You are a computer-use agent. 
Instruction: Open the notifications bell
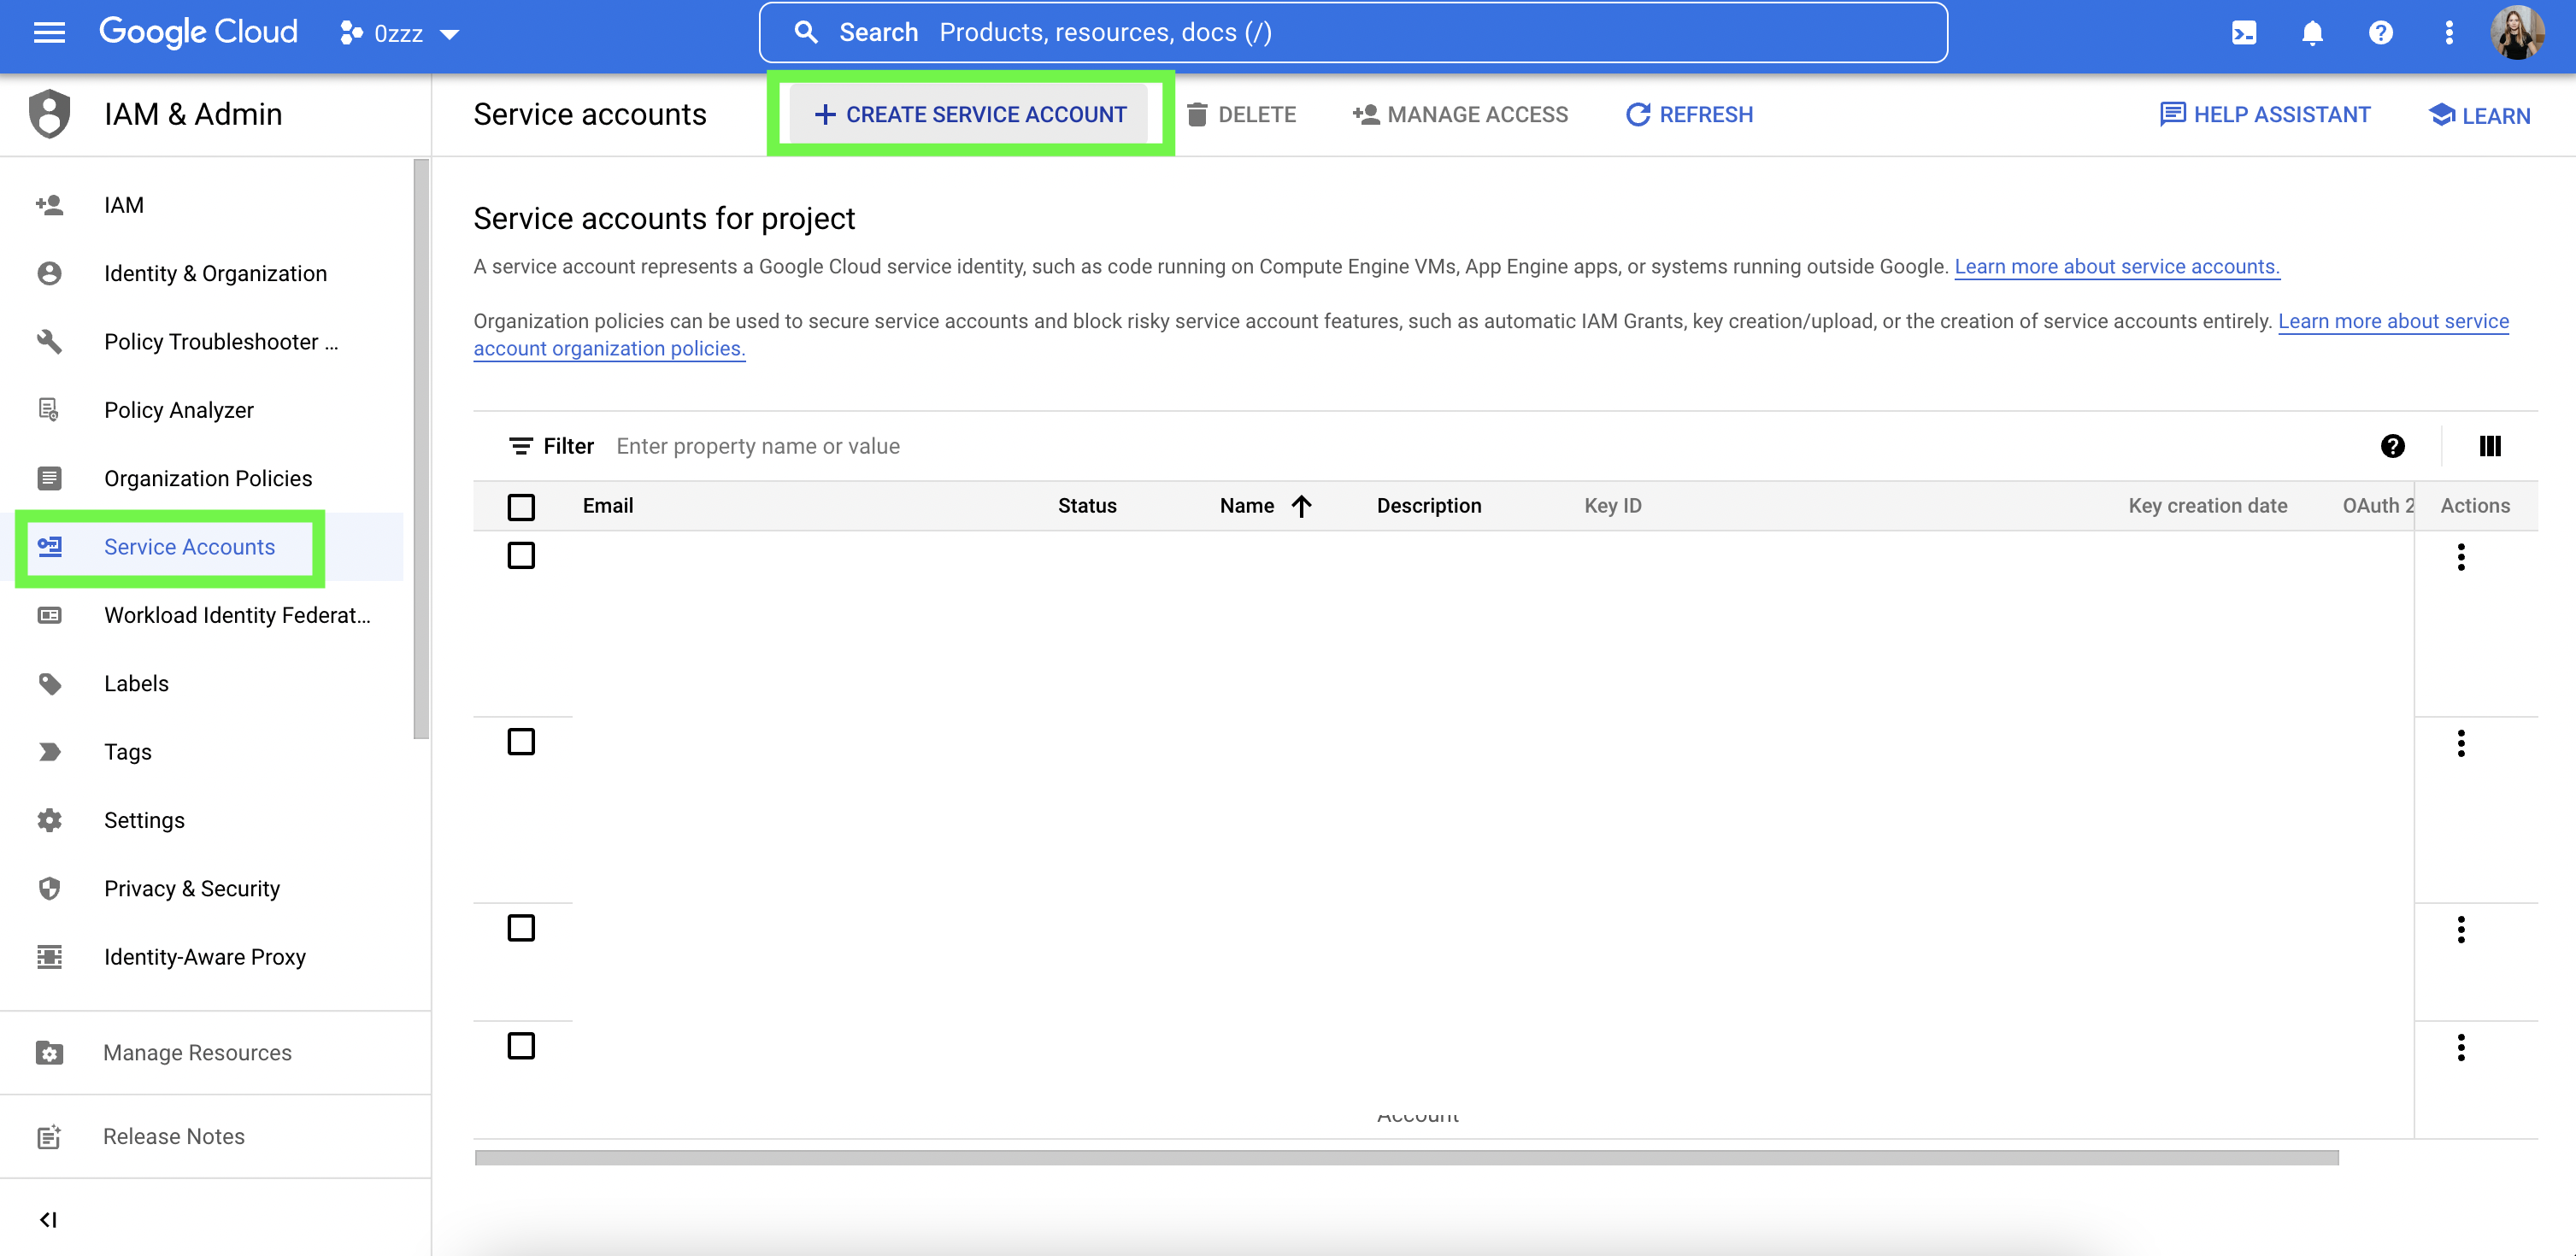(x=2312, y=33)
